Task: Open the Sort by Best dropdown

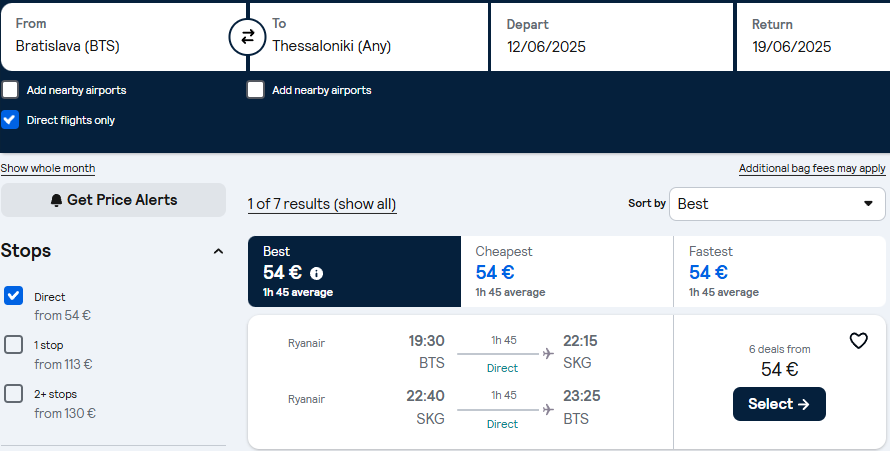Action: pos(777,204)
